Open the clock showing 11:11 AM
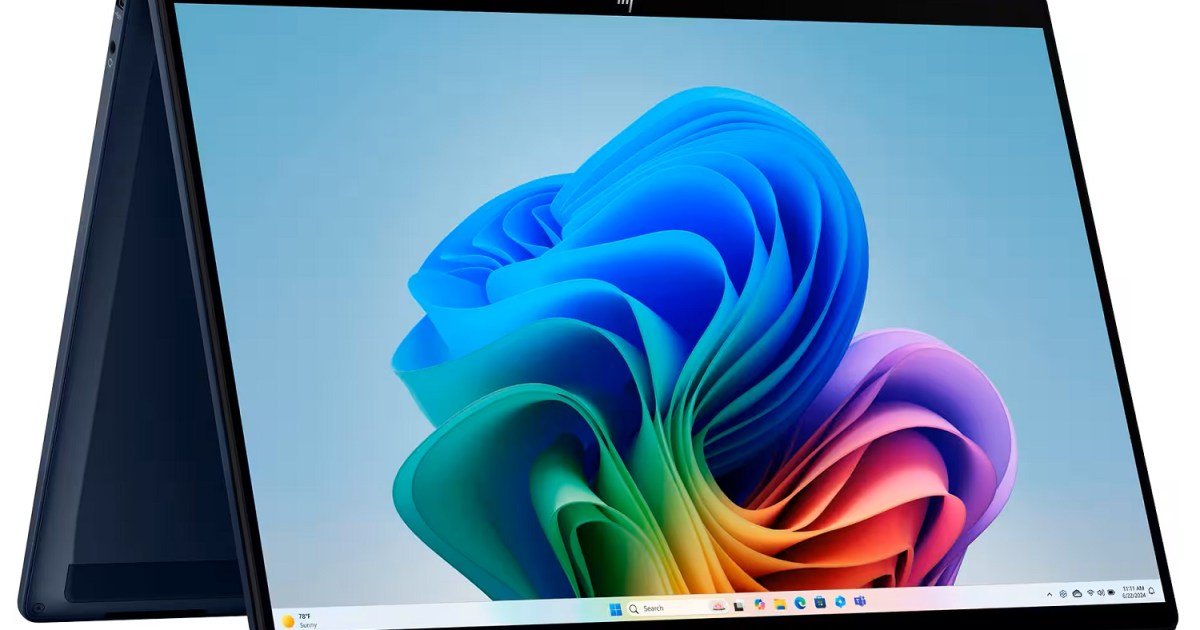Image resolution: width=1200 pixels, height=630 pixels. pos(1134,592)
